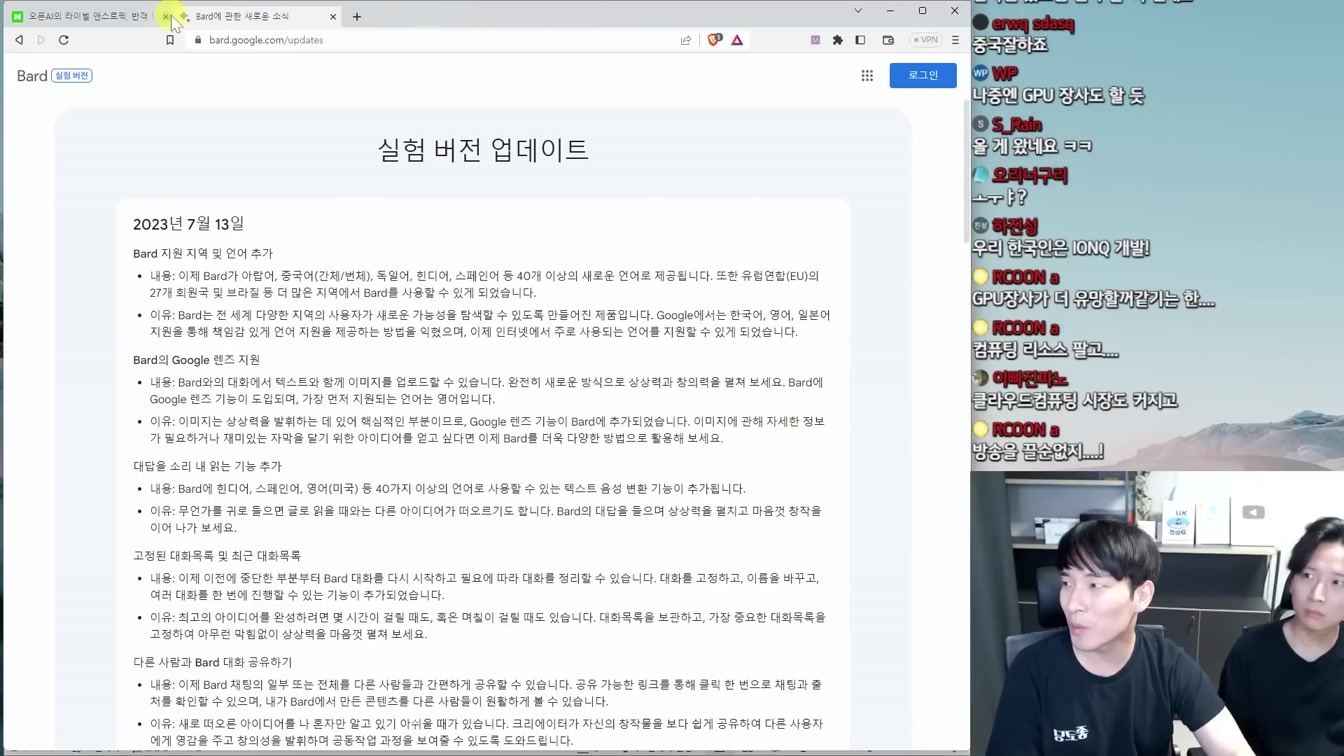This screenshot has height=756, width=1344.
Task: Click the chat message 방송을 끌순없지....!
Action: tap(1038, 452)
